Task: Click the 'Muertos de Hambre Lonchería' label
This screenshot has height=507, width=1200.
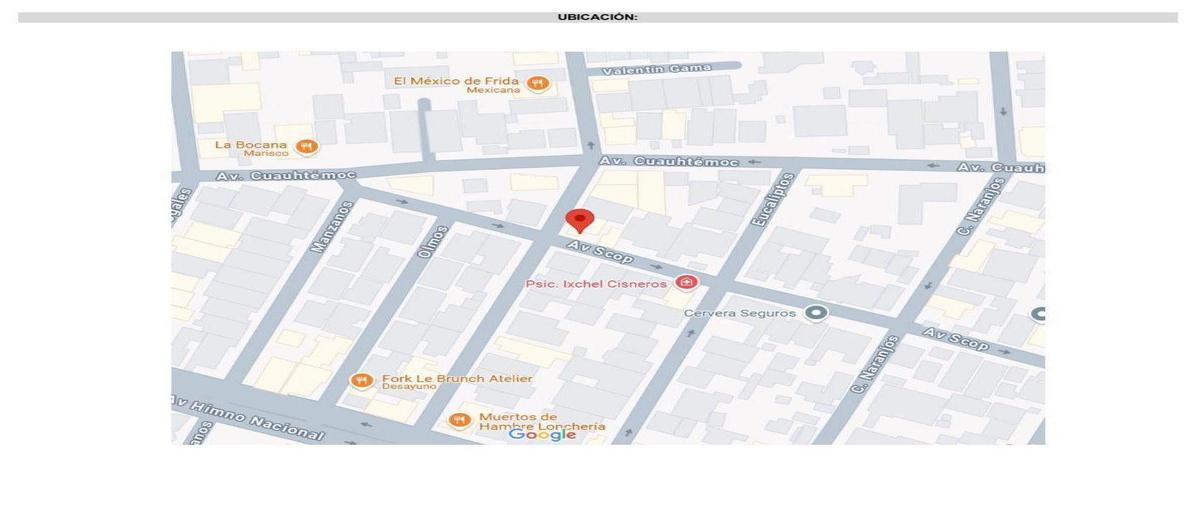Action: point(542,421)
